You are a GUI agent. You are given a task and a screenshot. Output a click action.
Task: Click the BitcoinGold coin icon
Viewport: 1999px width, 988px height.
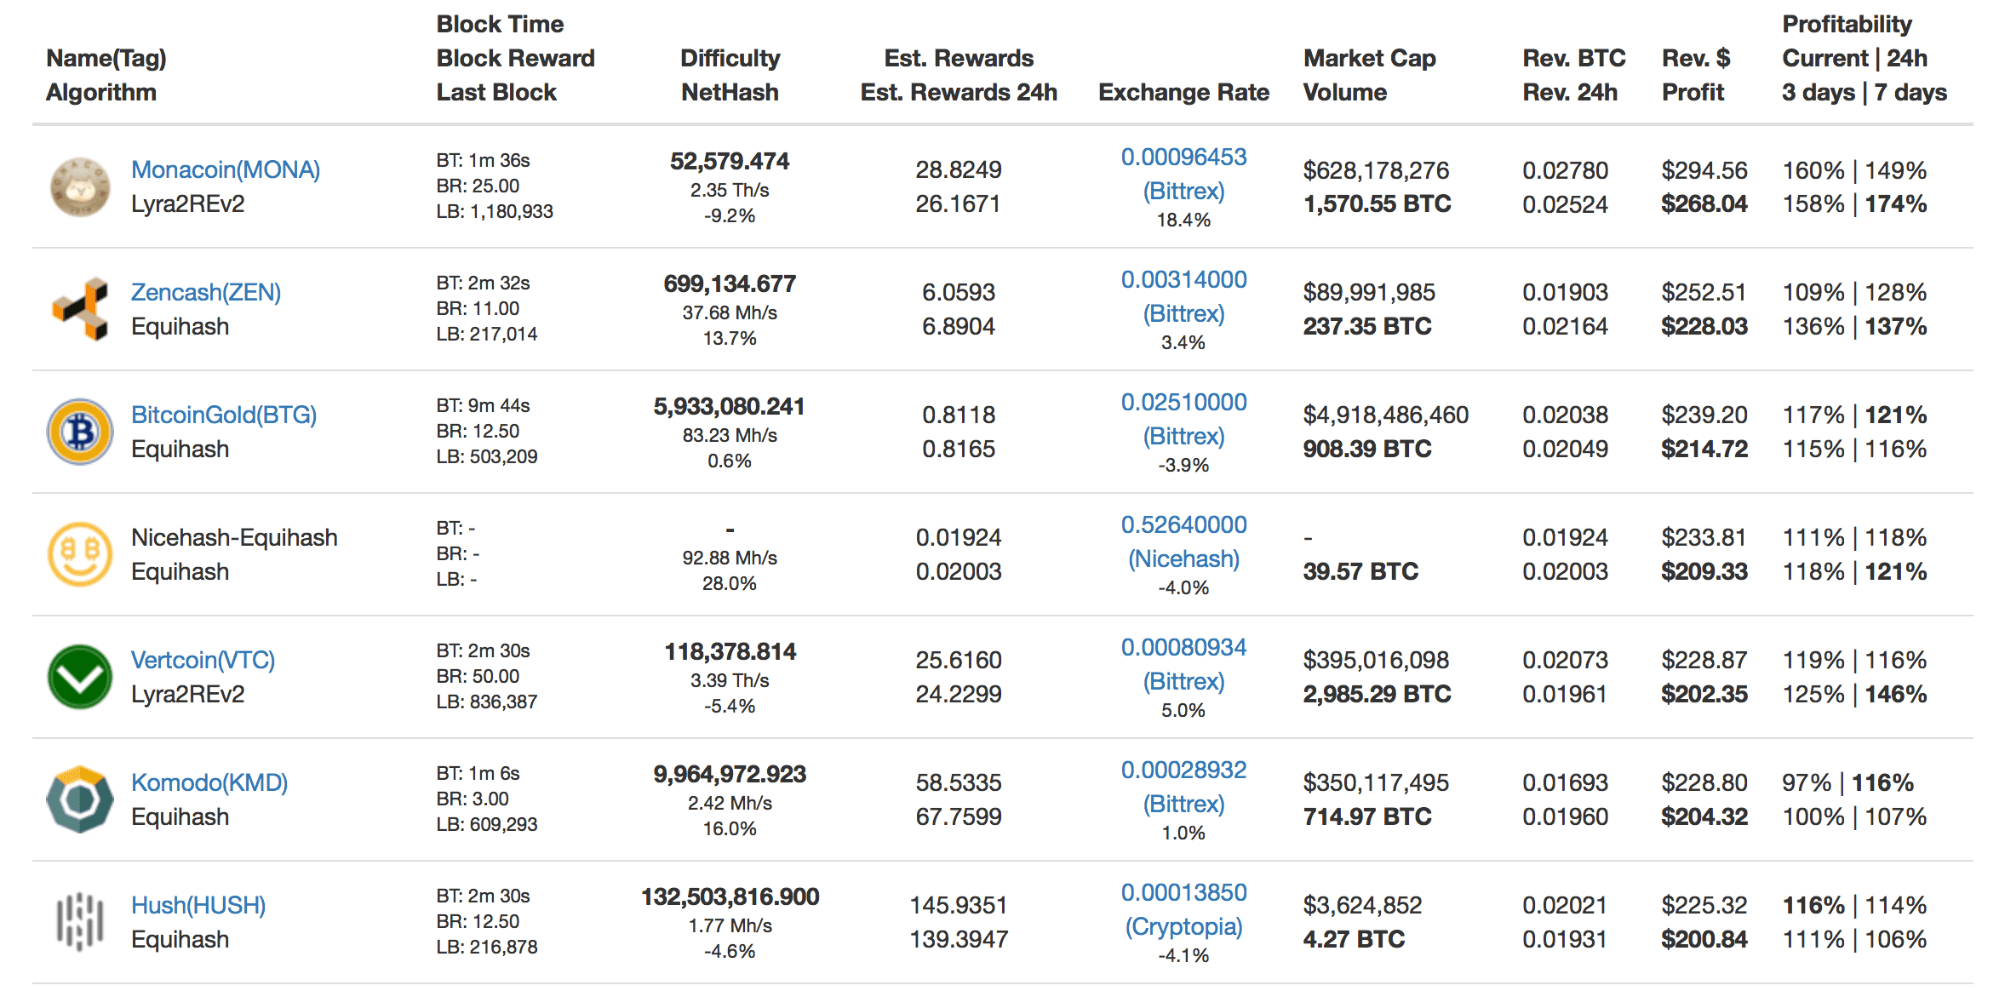pos(80,432)
